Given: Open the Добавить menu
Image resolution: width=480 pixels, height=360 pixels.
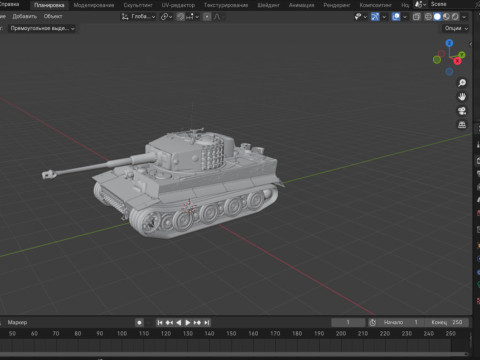Looking at the screenshot, I should coord(24,16).
